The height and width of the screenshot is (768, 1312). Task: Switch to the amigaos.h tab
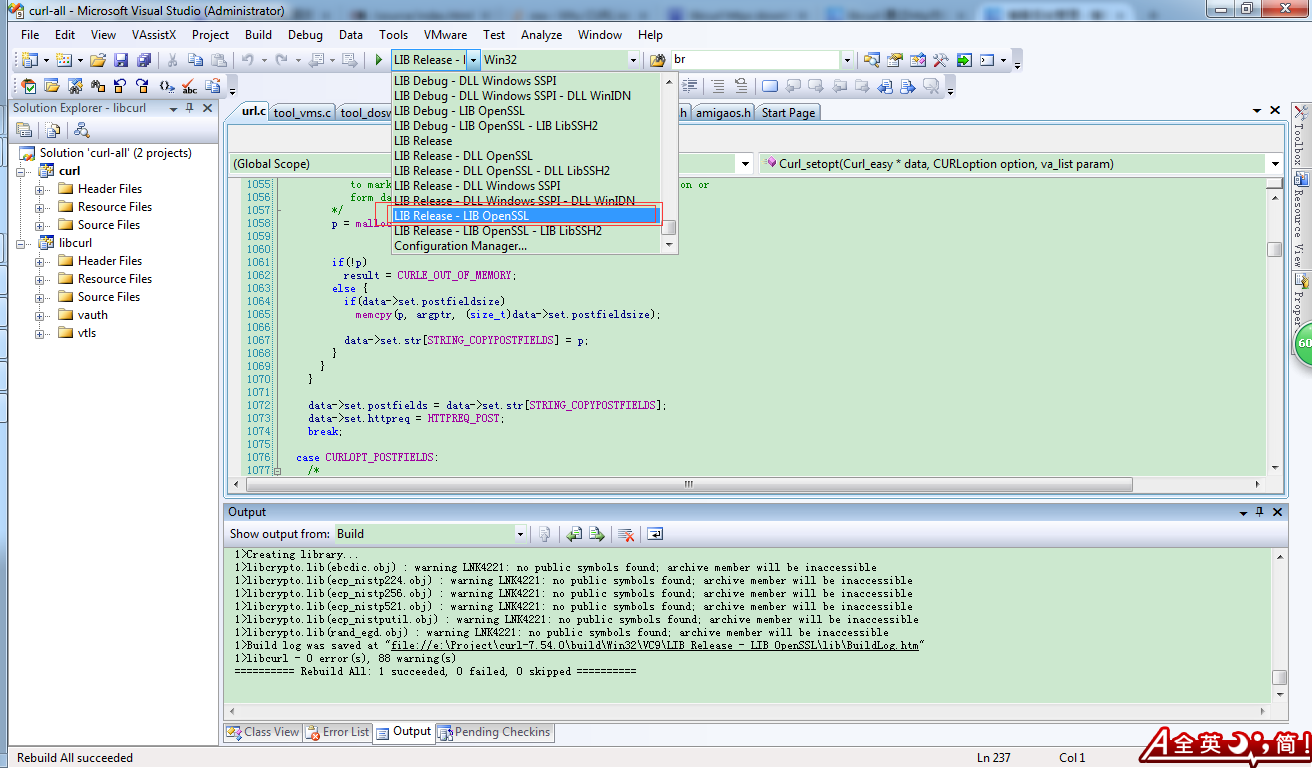point(723,113)
